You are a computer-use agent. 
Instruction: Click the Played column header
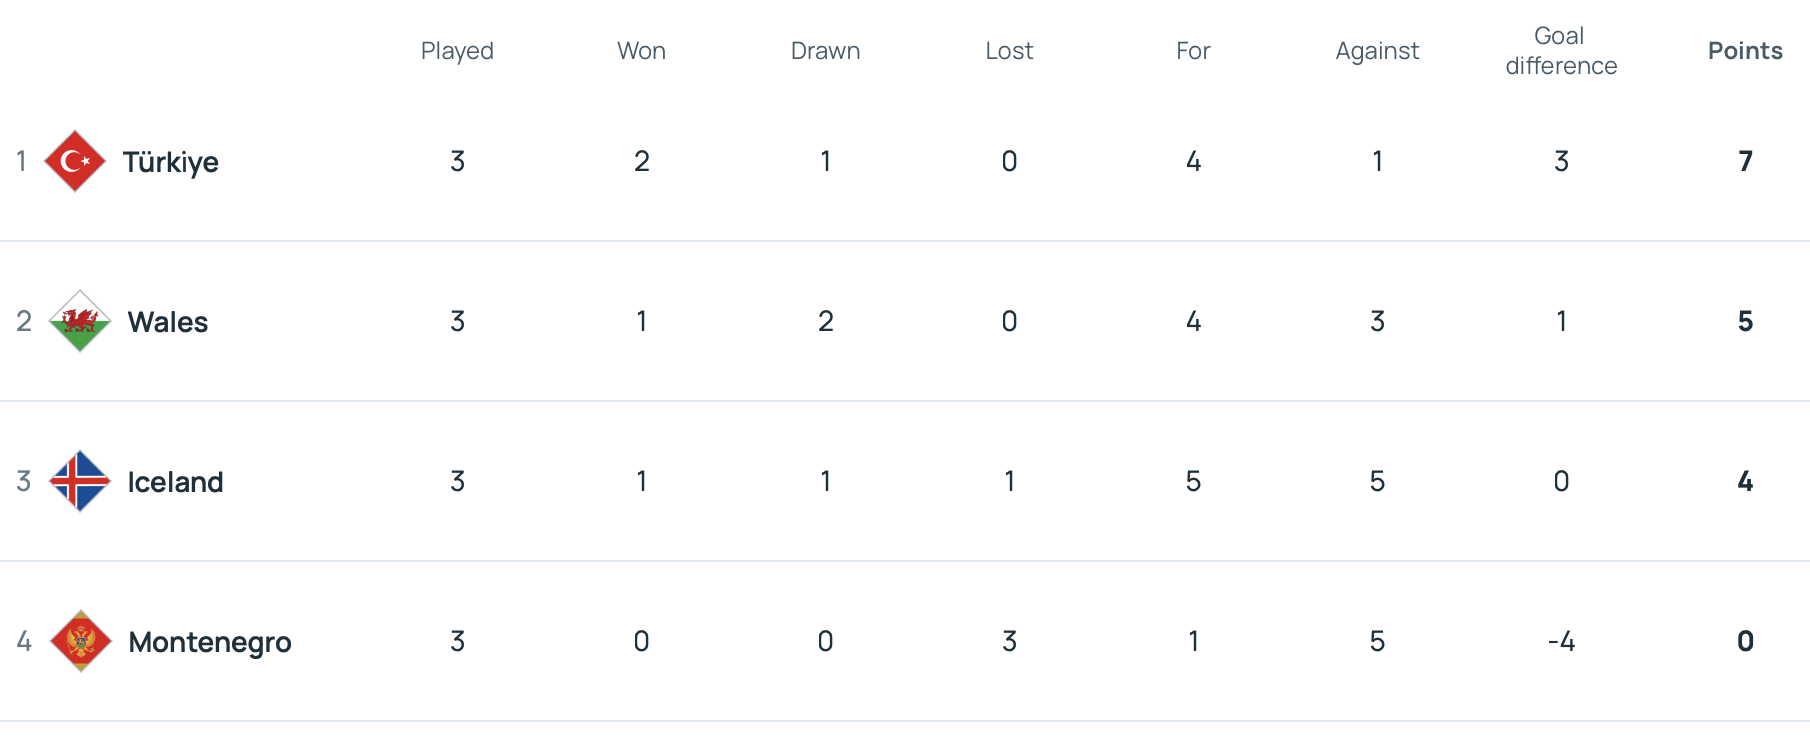[x=457, y=51]
